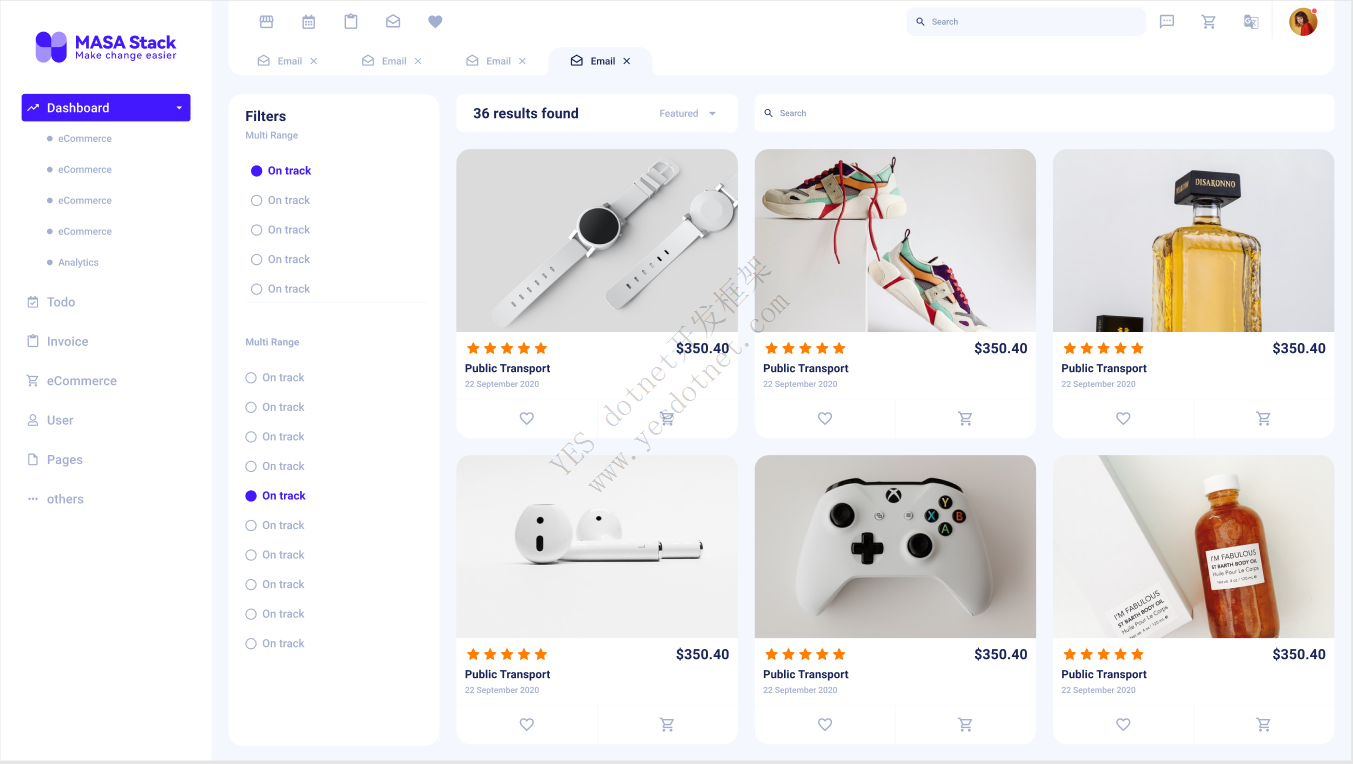The height and width of the screenshot is (764, 1353).
Task: Open the Analytics sidebar link
Action: pos(78,262)
